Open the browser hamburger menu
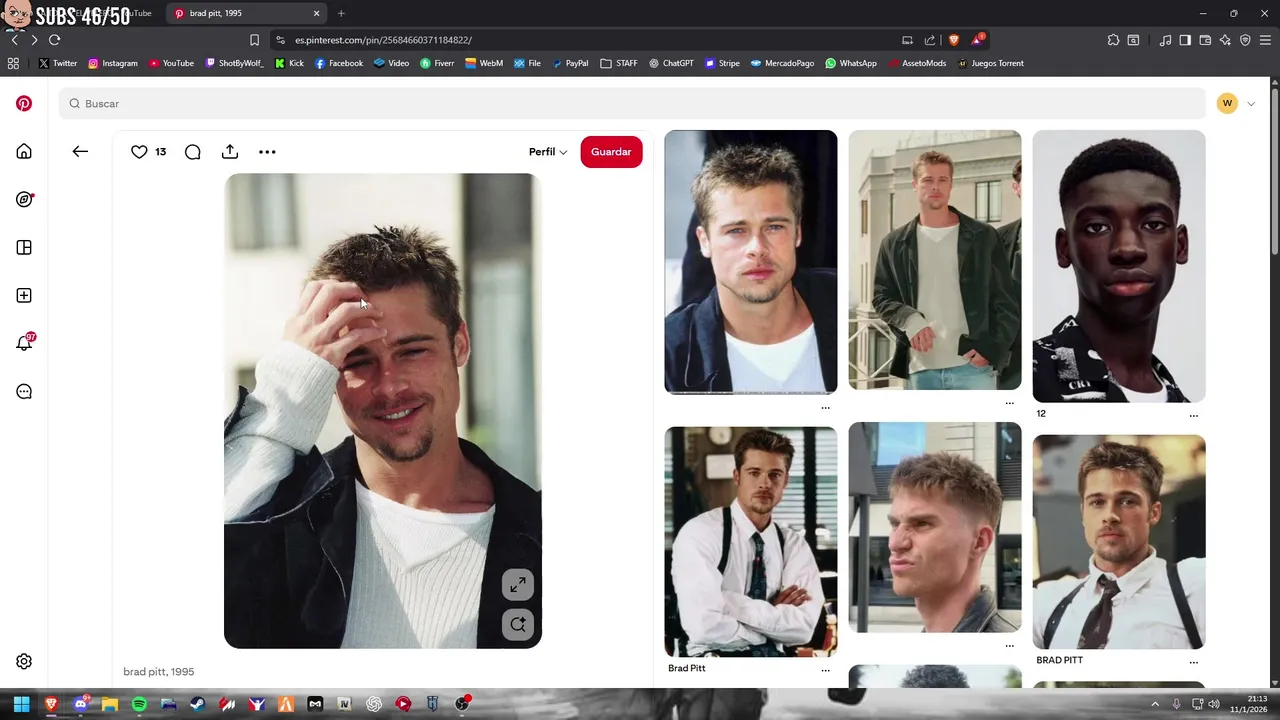 coord(1266,40)
